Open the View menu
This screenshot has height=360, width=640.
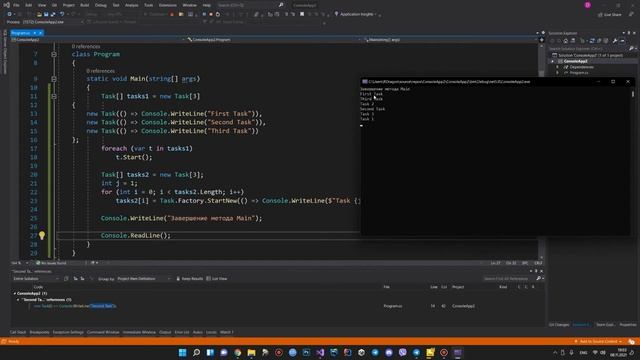coord(42,5)
